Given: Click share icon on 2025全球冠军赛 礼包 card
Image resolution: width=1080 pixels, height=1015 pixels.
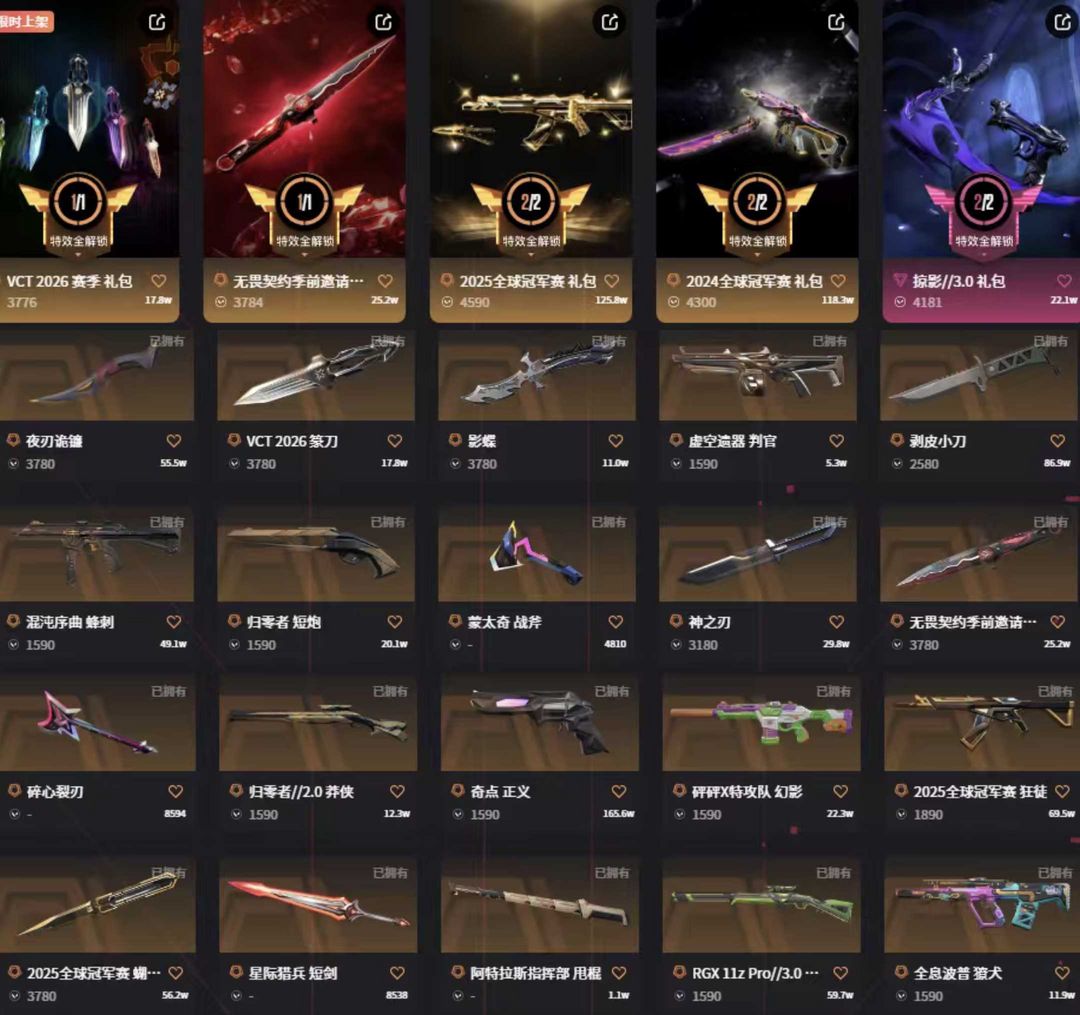Looking at the screenshot, I should [610, 22].
